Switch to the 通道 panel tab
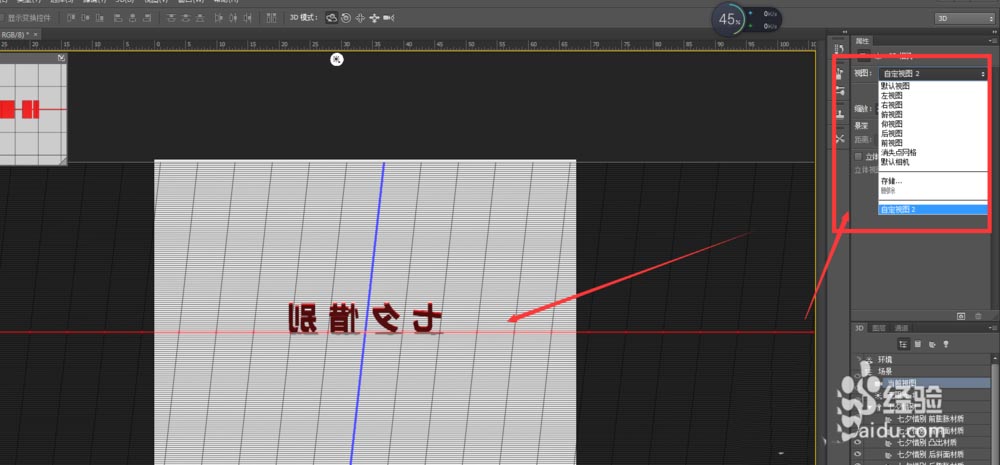1000x465 pixels. 901,328
